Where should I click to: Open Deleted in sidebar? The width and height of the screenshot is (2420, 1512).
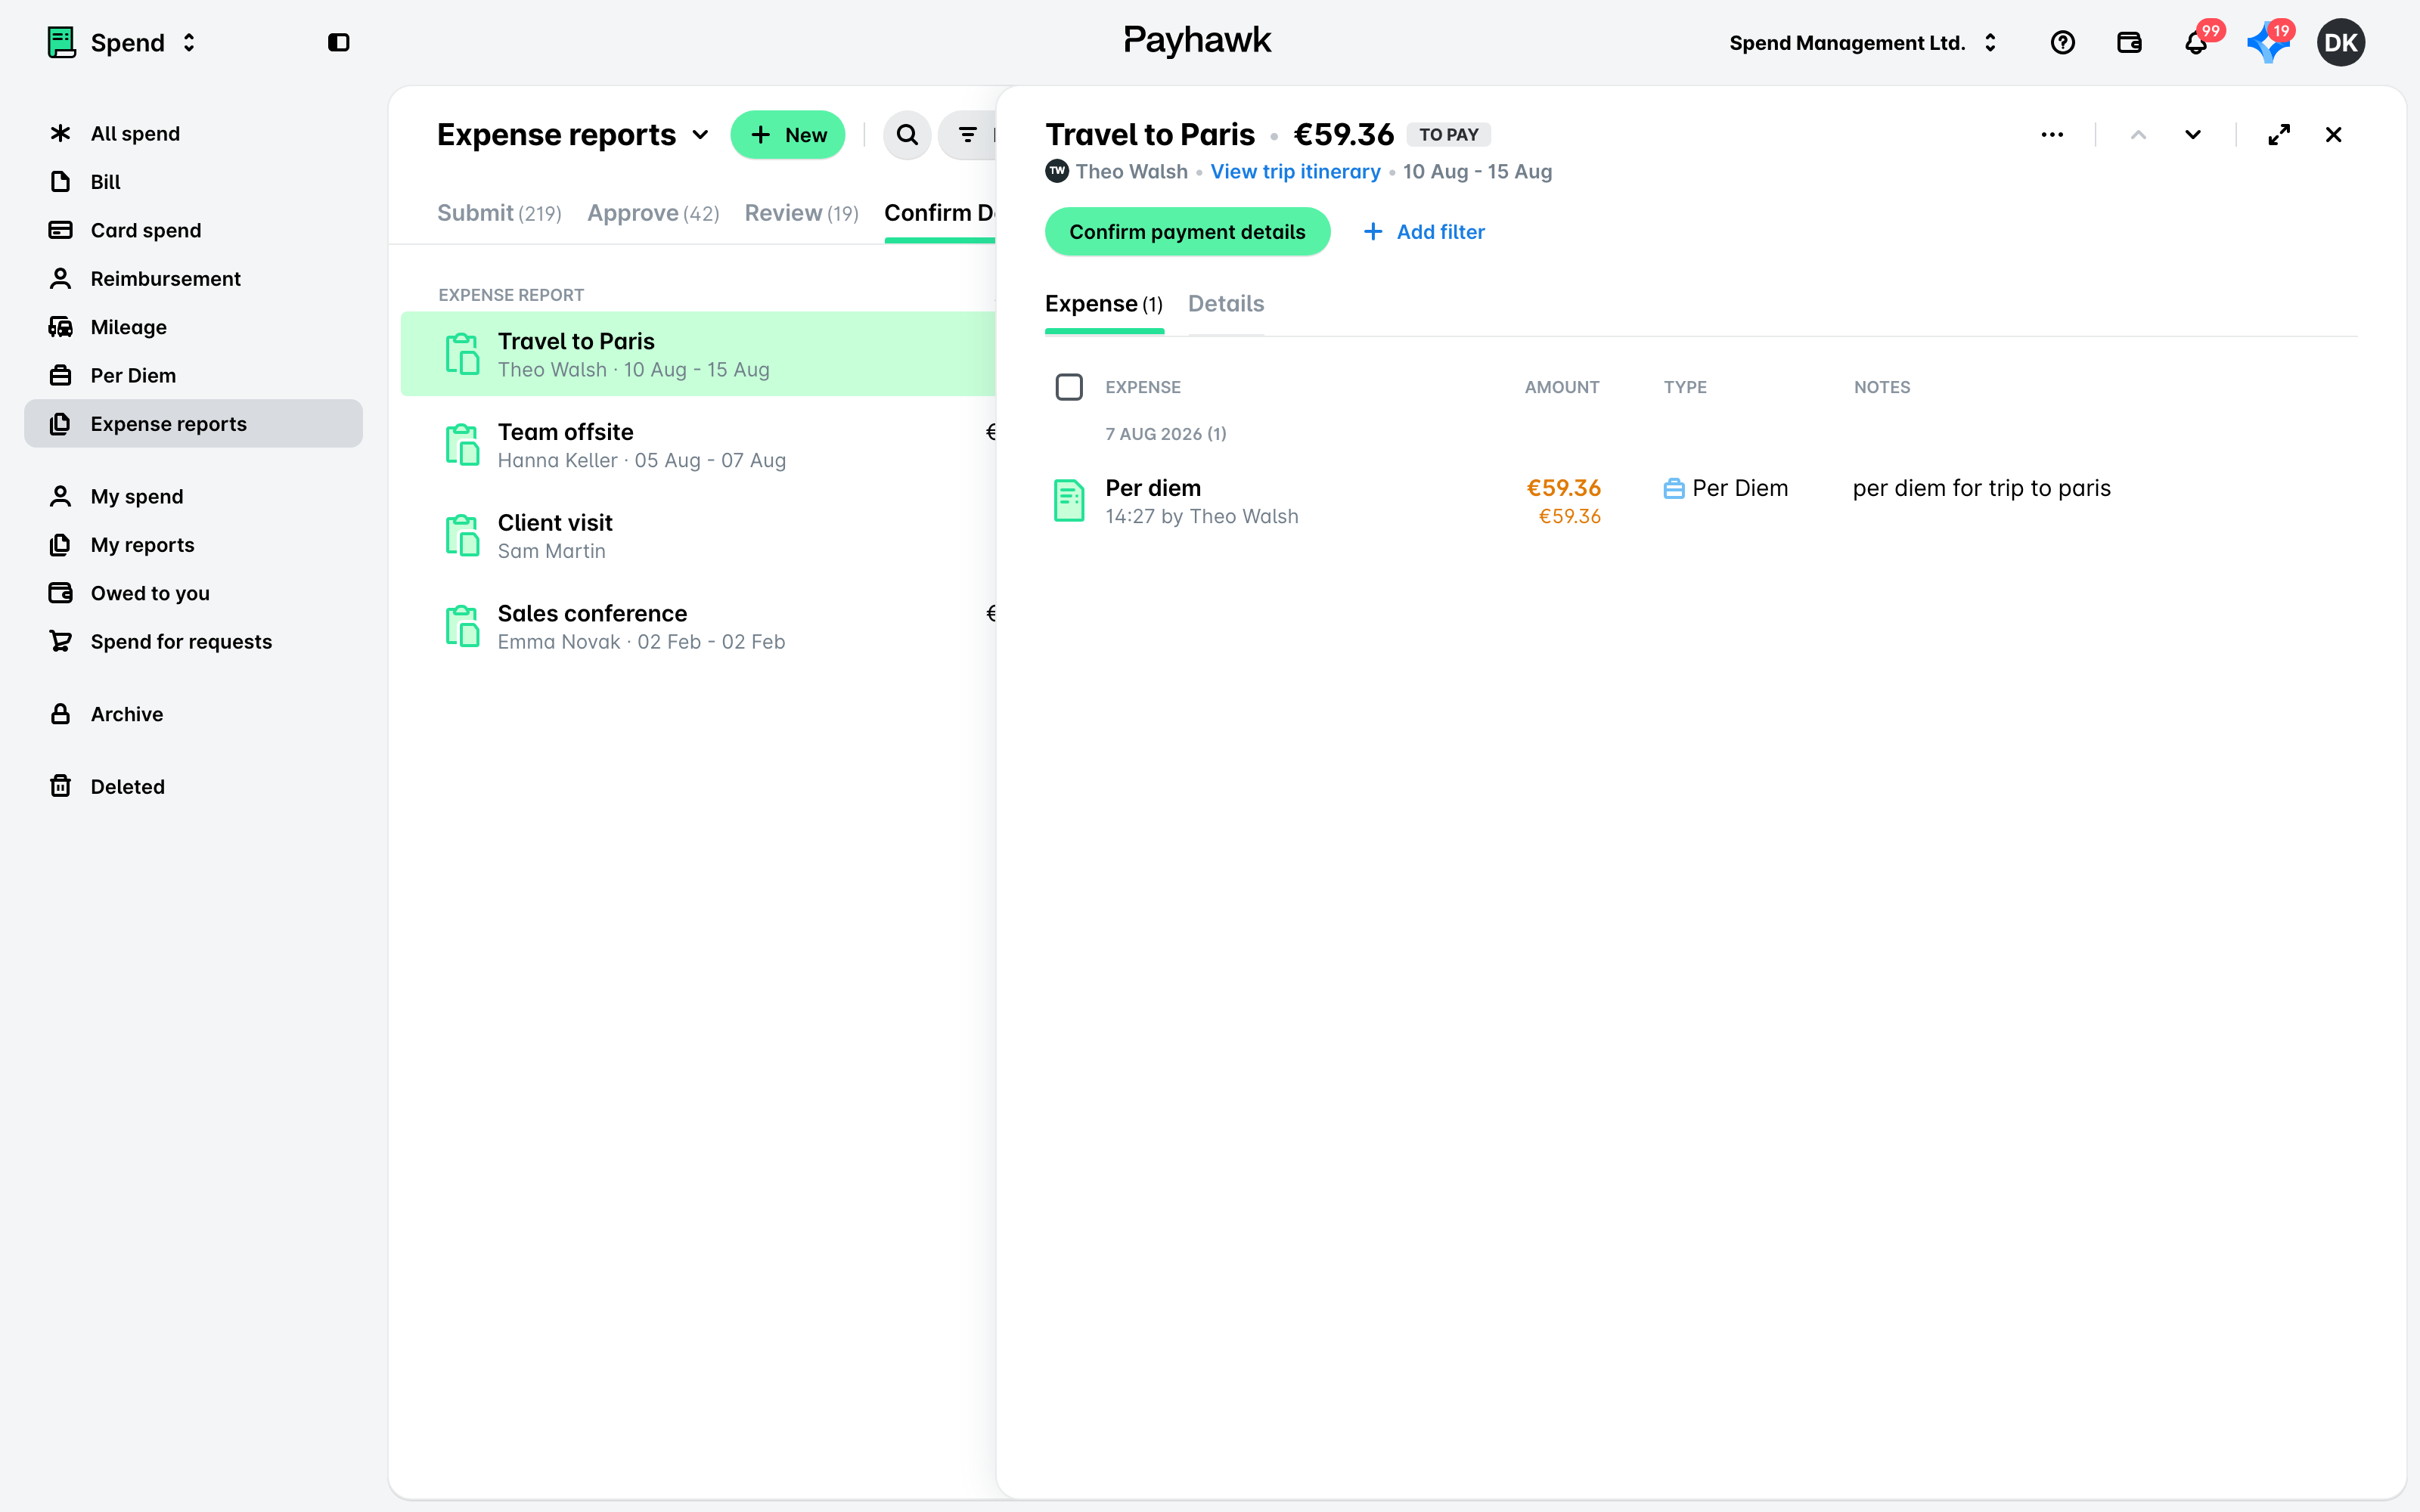click(x=193, y=787)
